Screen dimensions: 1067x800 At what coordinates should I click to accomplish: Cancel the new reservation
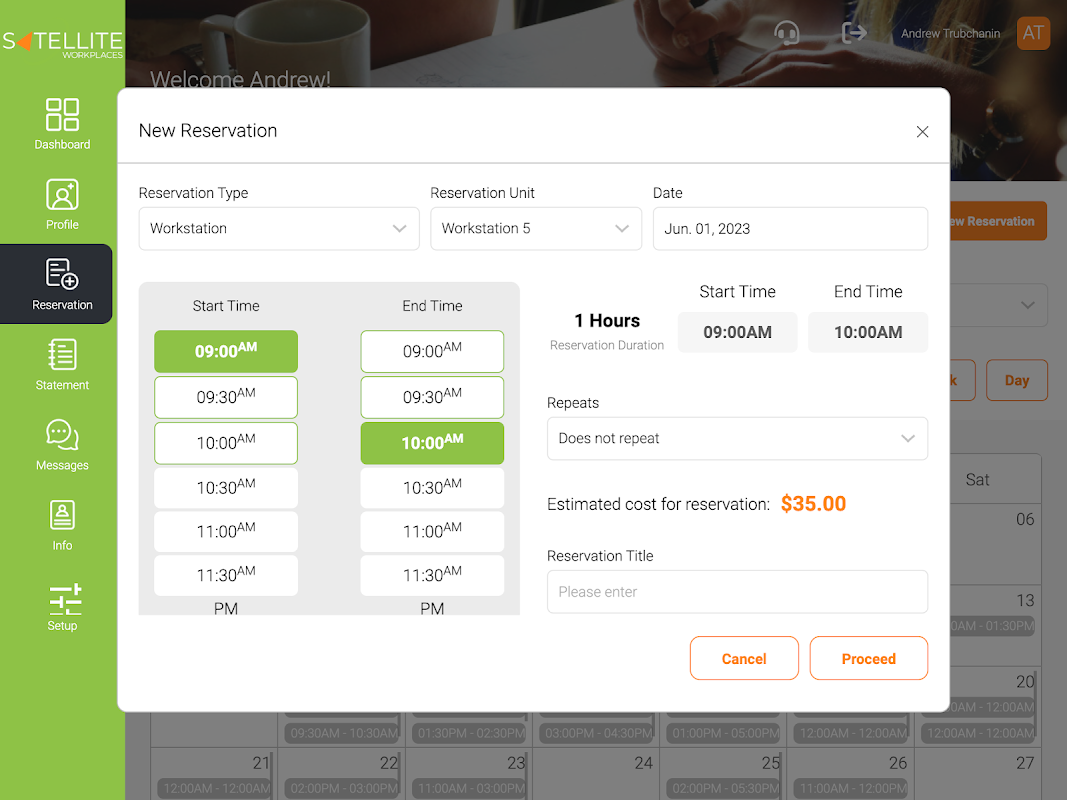coord(744,659)
